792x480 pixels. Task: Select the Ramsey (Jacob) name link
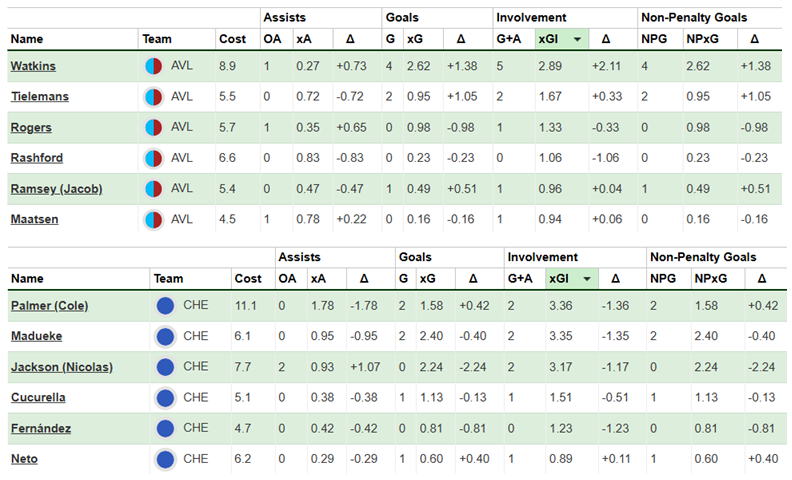click(56, 189)
